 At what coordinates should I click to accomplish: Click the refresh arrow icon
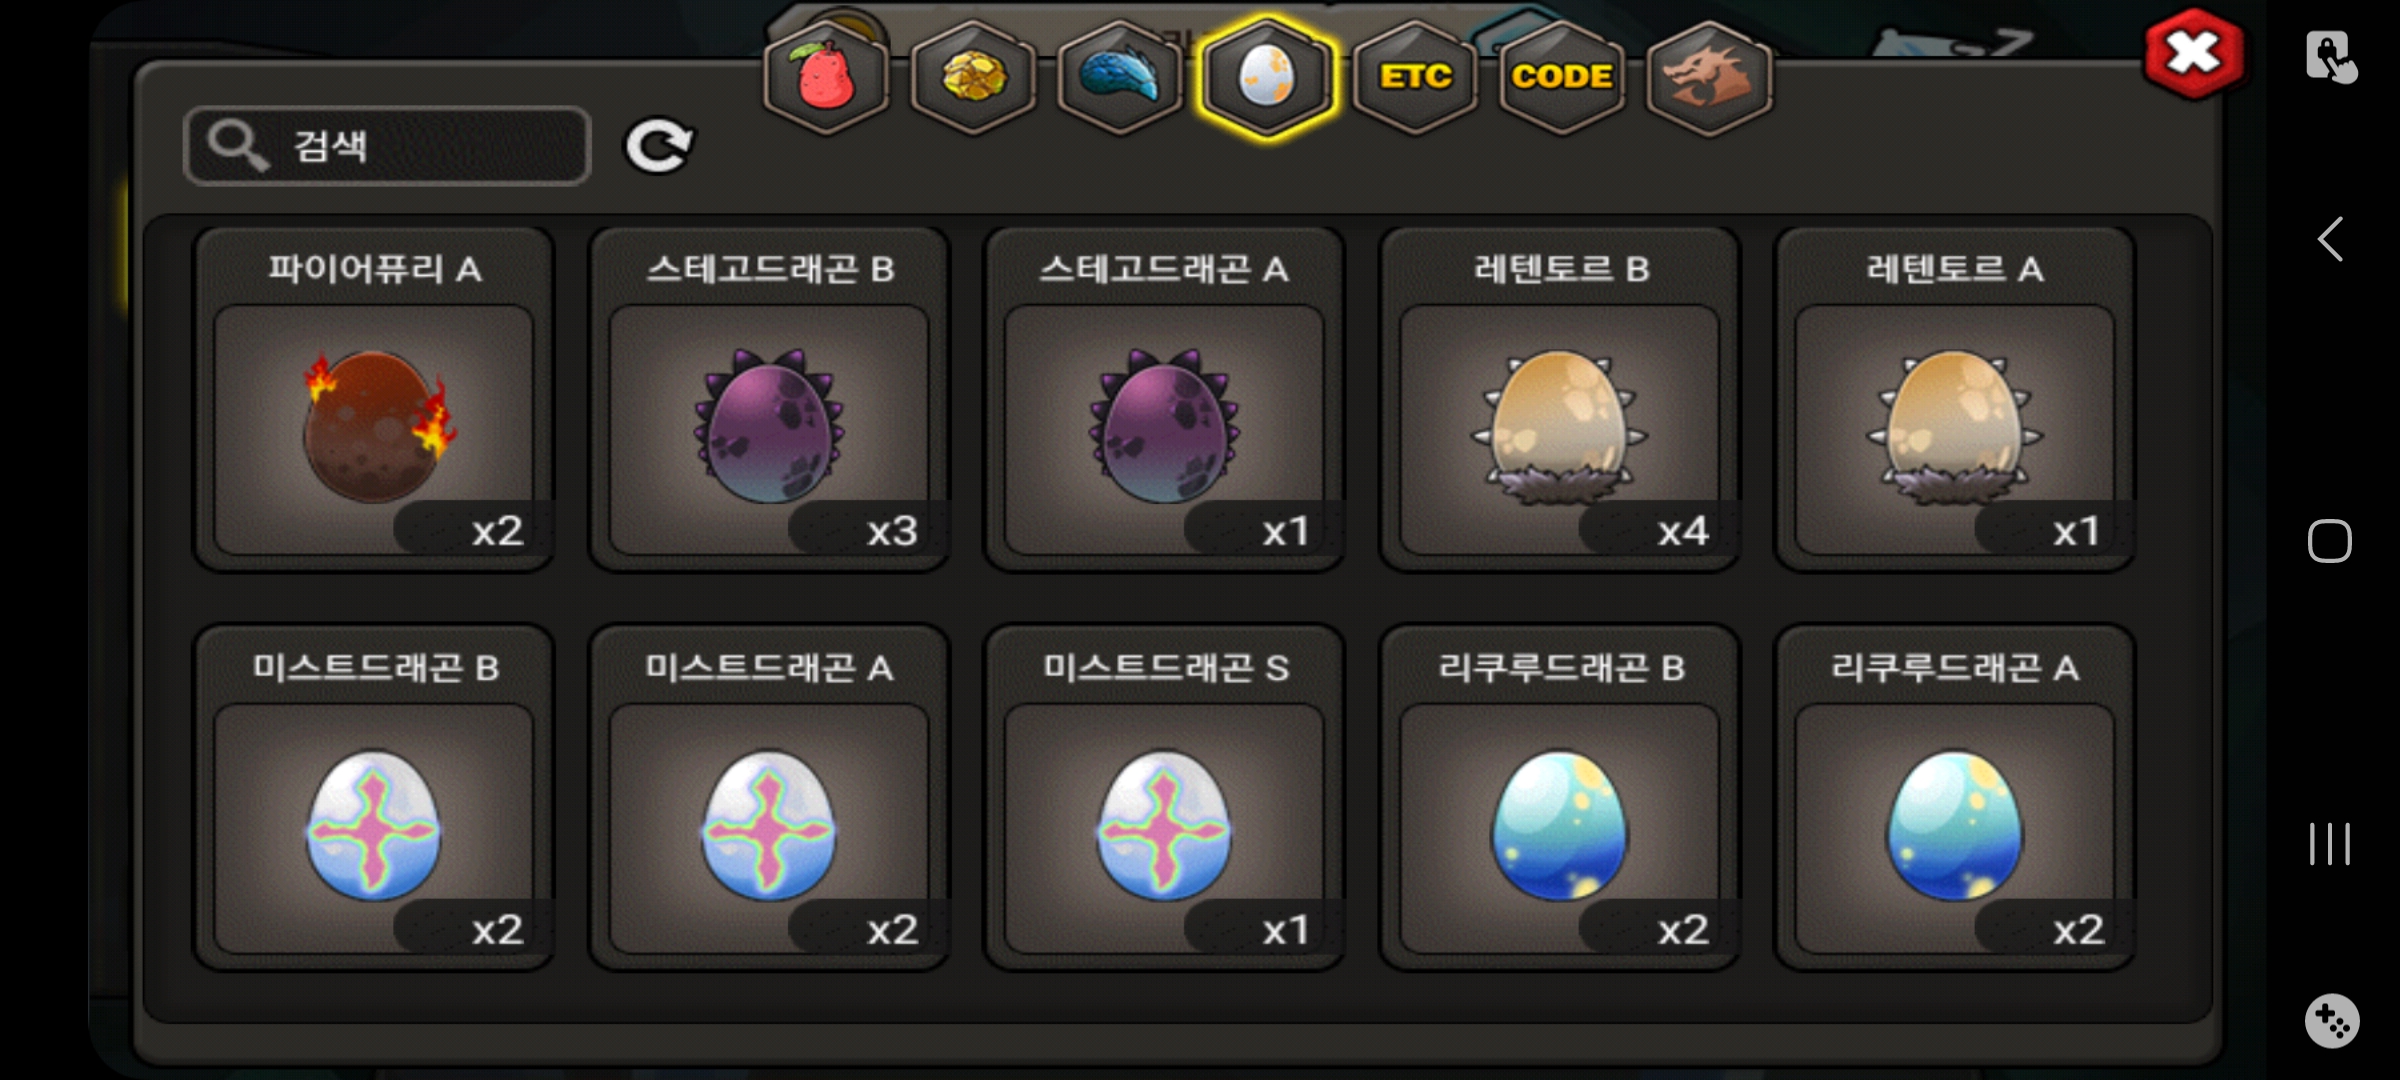point(658,147)
